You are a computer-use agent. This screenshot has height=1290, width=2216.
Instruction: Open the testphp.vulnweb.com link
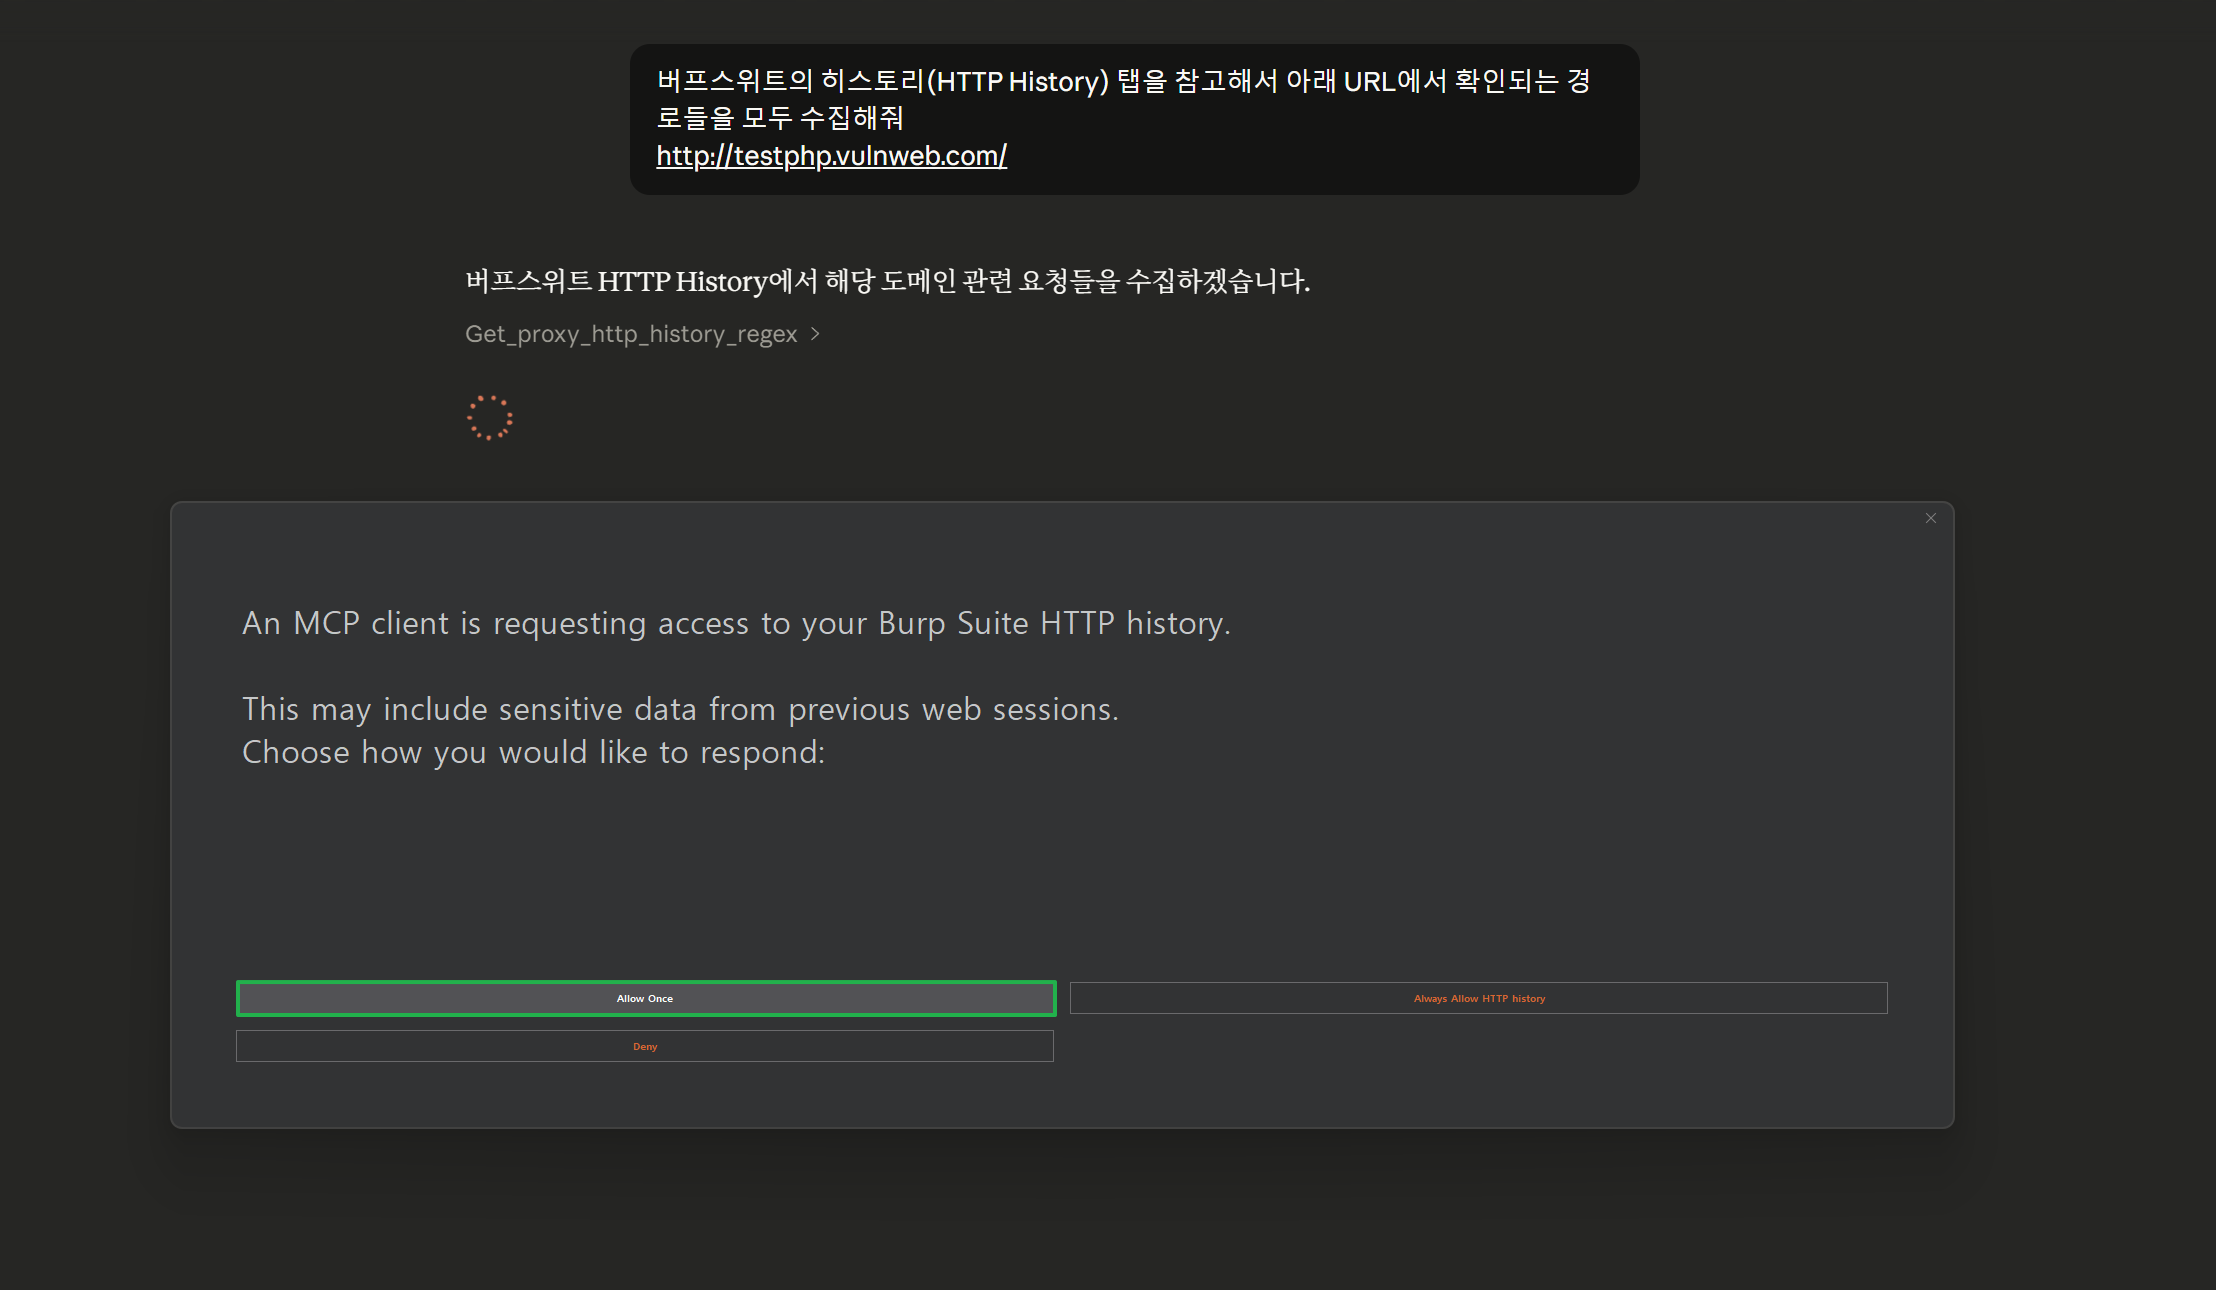pos(831,156)
